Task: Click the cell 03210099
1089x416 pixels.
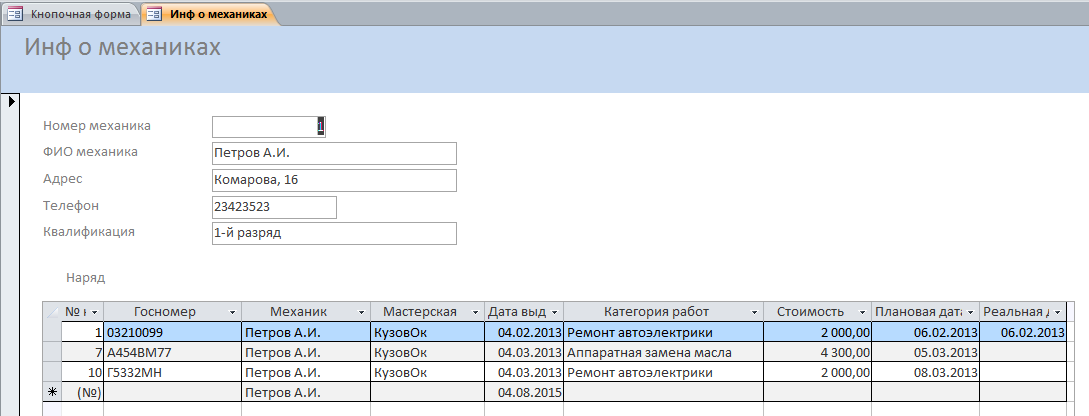Action: (x=172, y=332)
